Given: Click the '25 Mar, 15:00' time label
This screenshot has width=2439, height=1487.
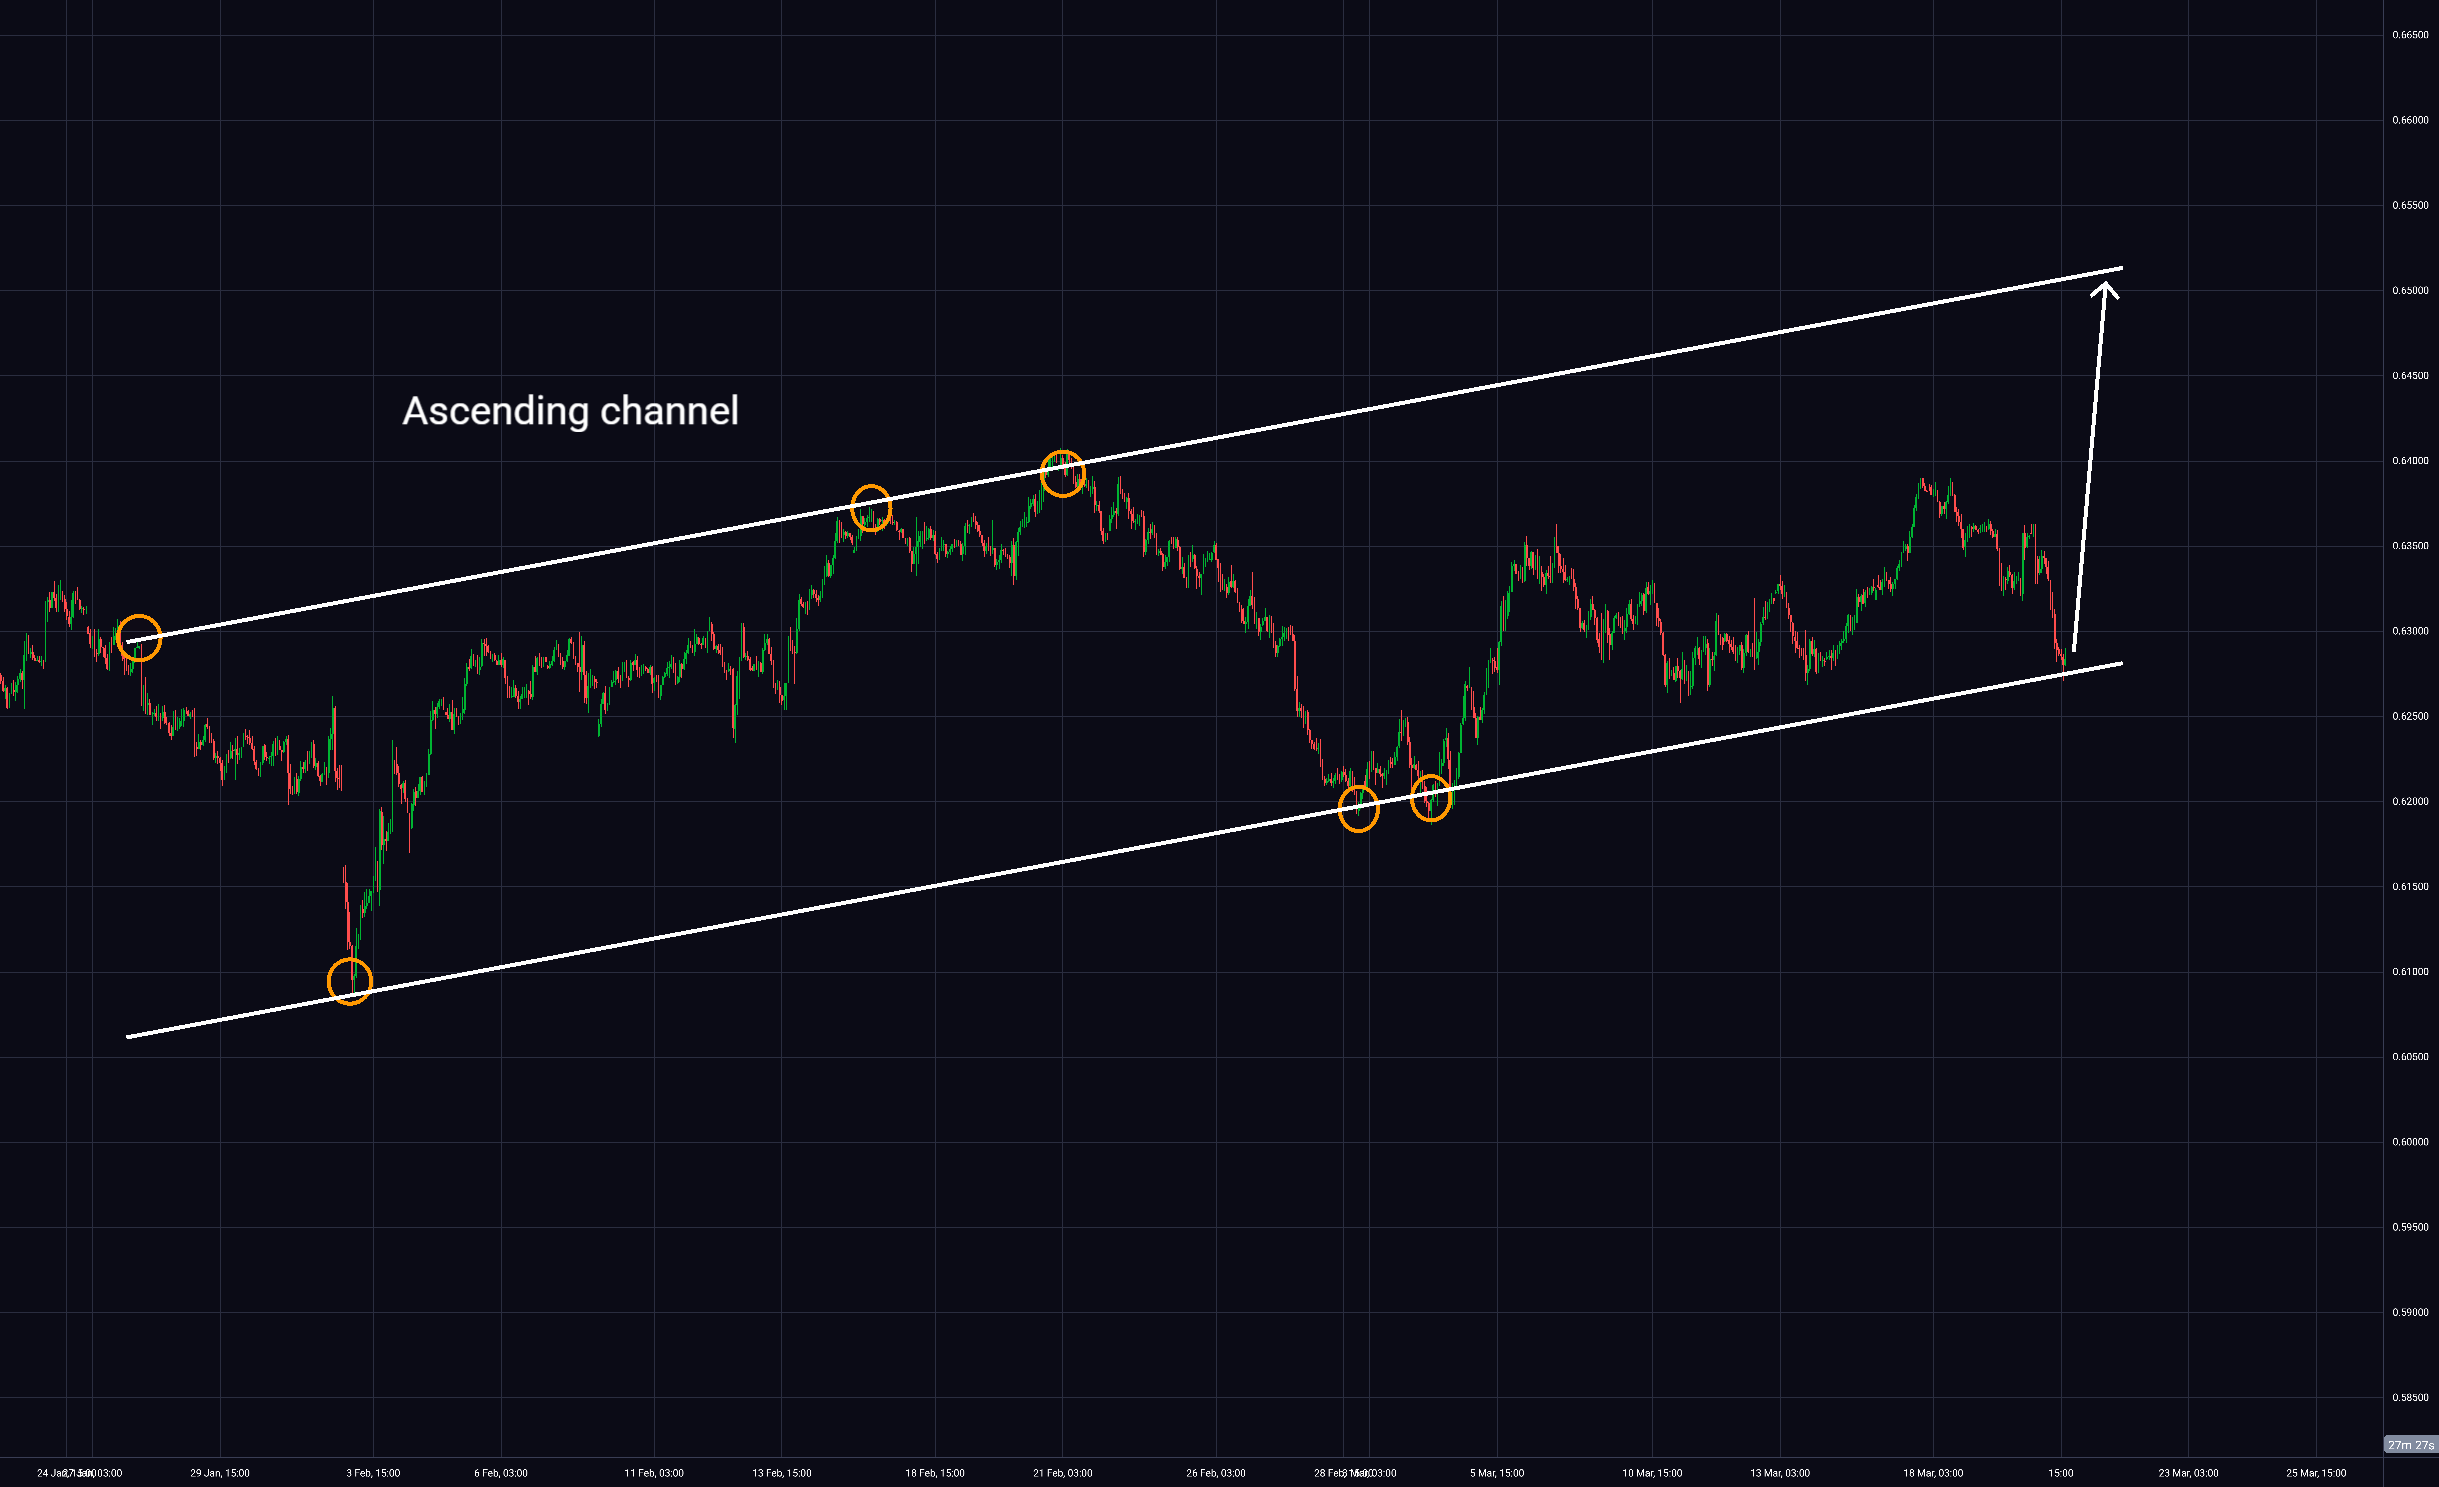Looking at the screenshot, I should tap(2316, 1473).
